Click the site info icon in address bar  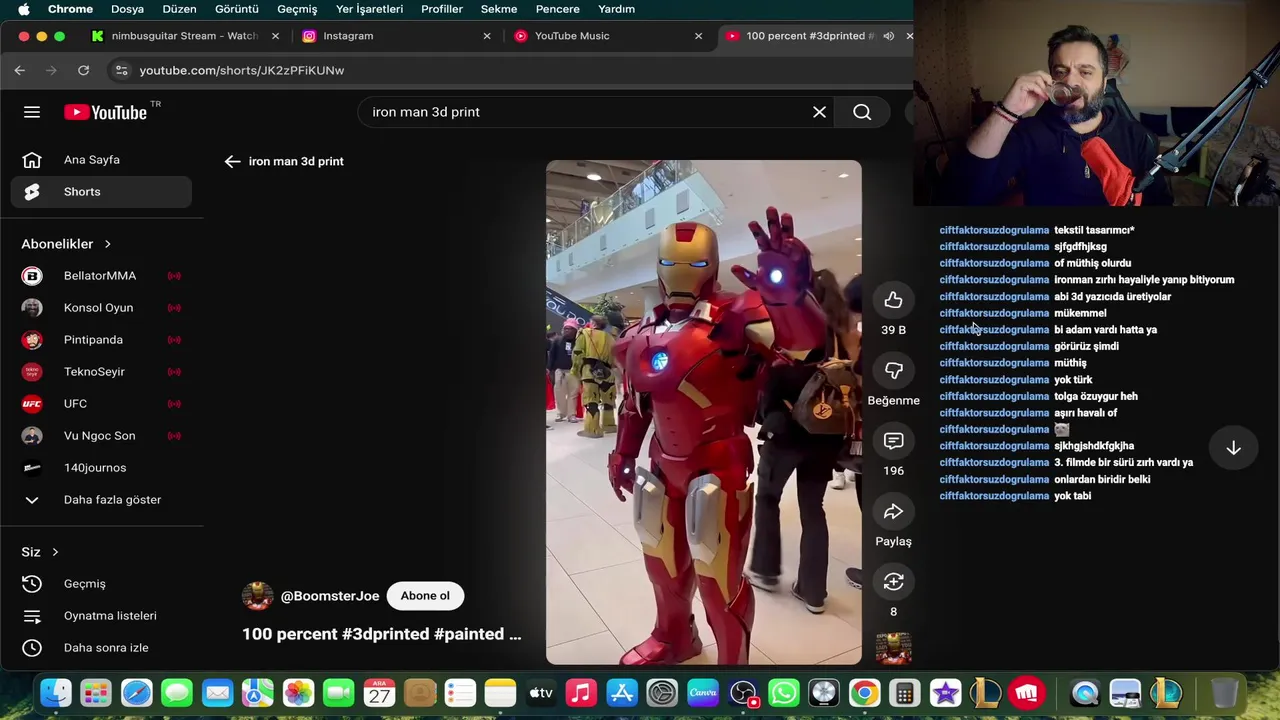[x=121, y=70]
